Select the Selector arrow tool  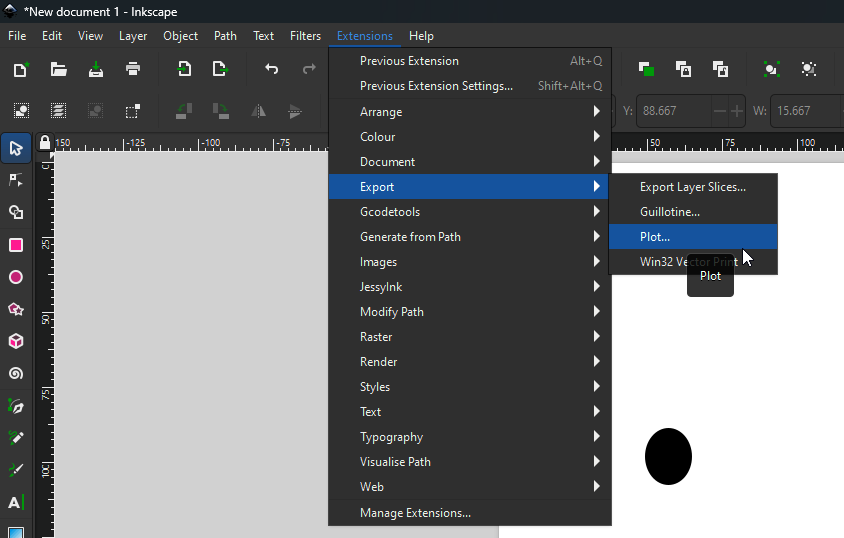(16, 148)
